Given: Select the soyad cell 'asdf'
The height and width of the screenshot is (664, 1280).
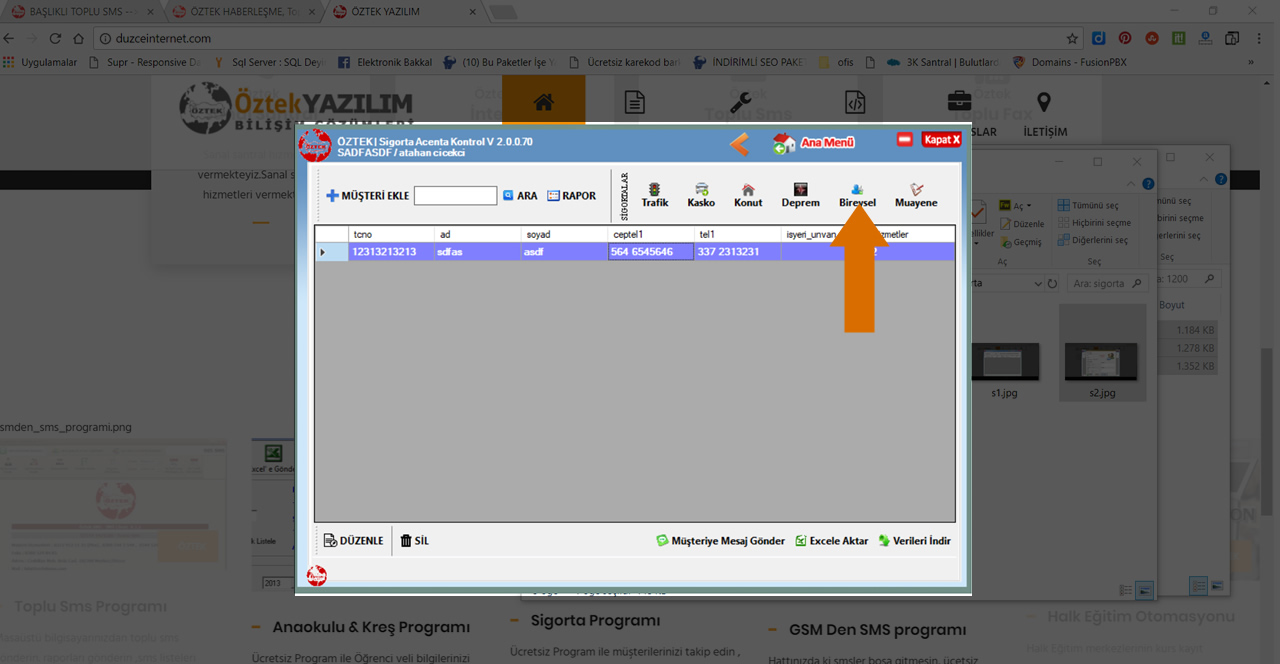Looking at the screenshot, I should coord(564,252).
